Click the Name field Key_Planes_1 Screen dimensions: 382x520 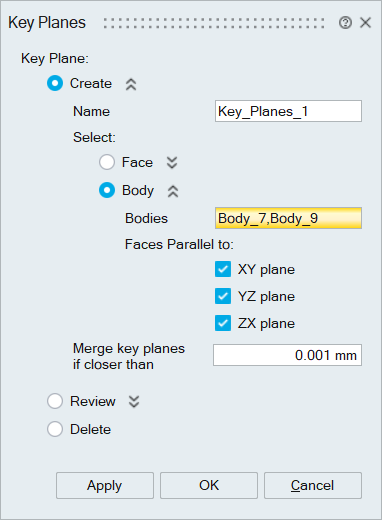[x=288, y=111]
